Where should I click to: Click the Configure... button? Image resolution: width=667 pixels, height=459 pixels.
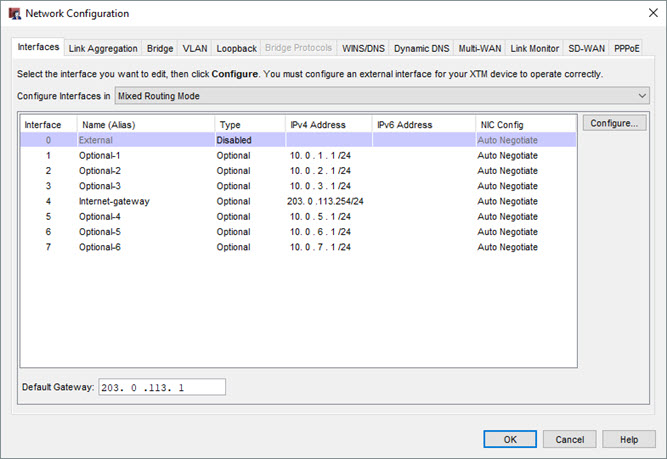click(x=613, y=124)
